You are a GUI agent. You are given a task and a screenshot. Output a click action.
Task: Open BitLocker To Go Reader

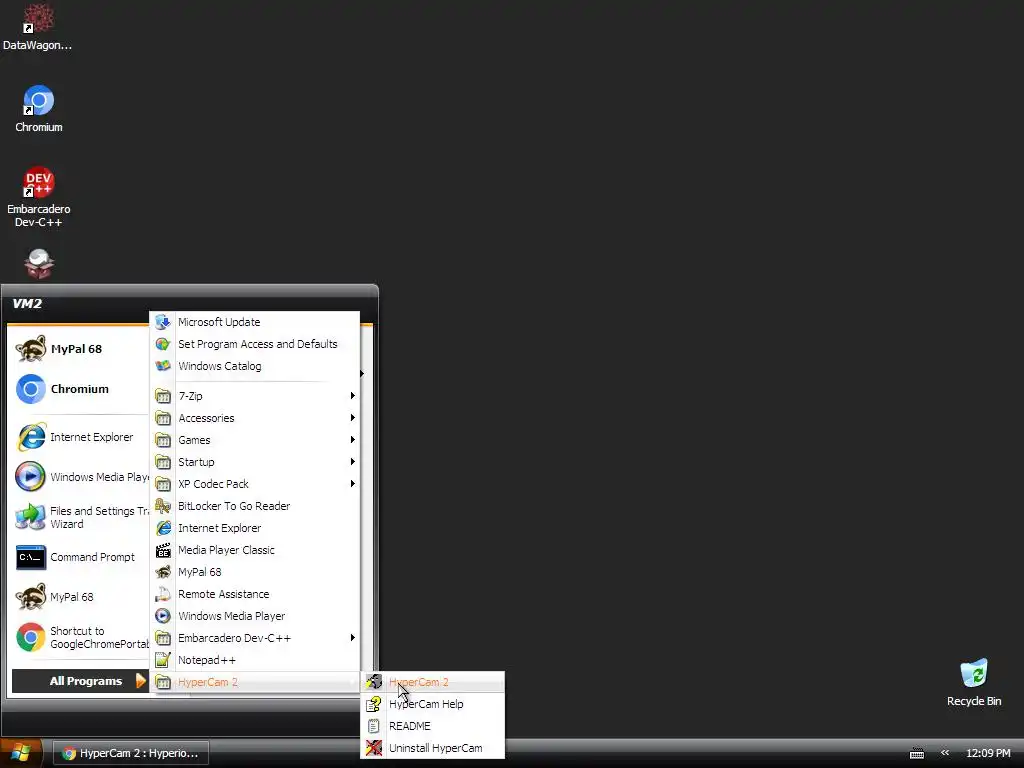click(x=255, y=506)
